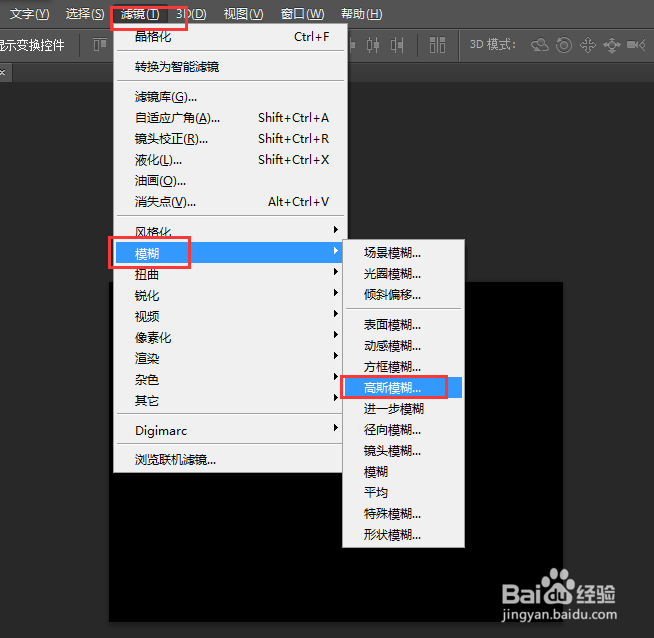
Task: Select 形状模糊... blur
Action: point(403,535)
